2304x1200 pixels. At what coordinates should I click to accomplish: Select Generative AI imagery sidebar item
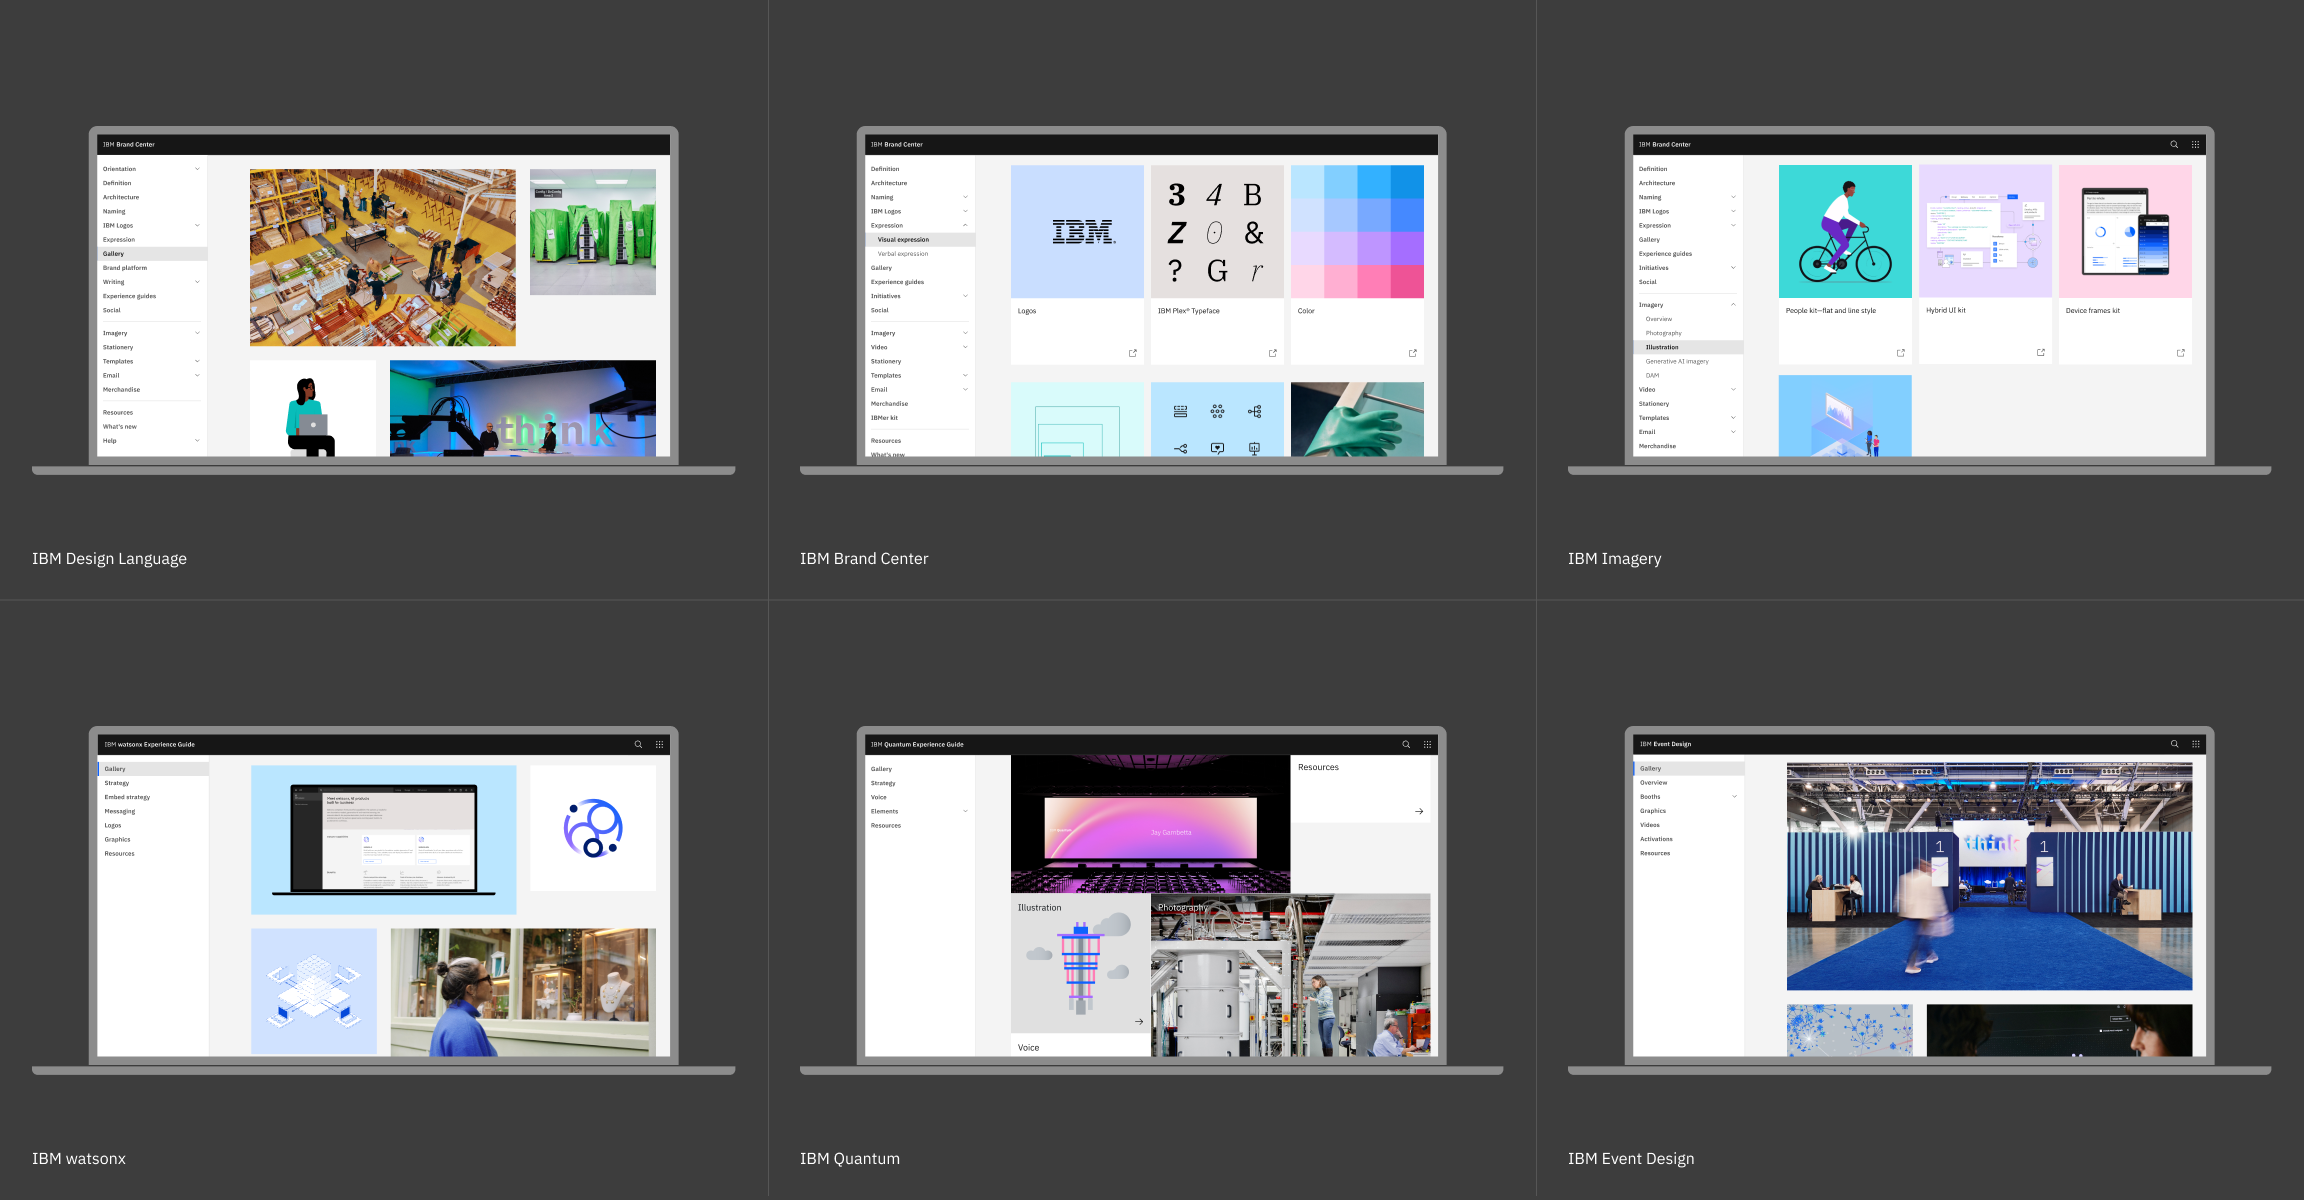(1677, 362)
